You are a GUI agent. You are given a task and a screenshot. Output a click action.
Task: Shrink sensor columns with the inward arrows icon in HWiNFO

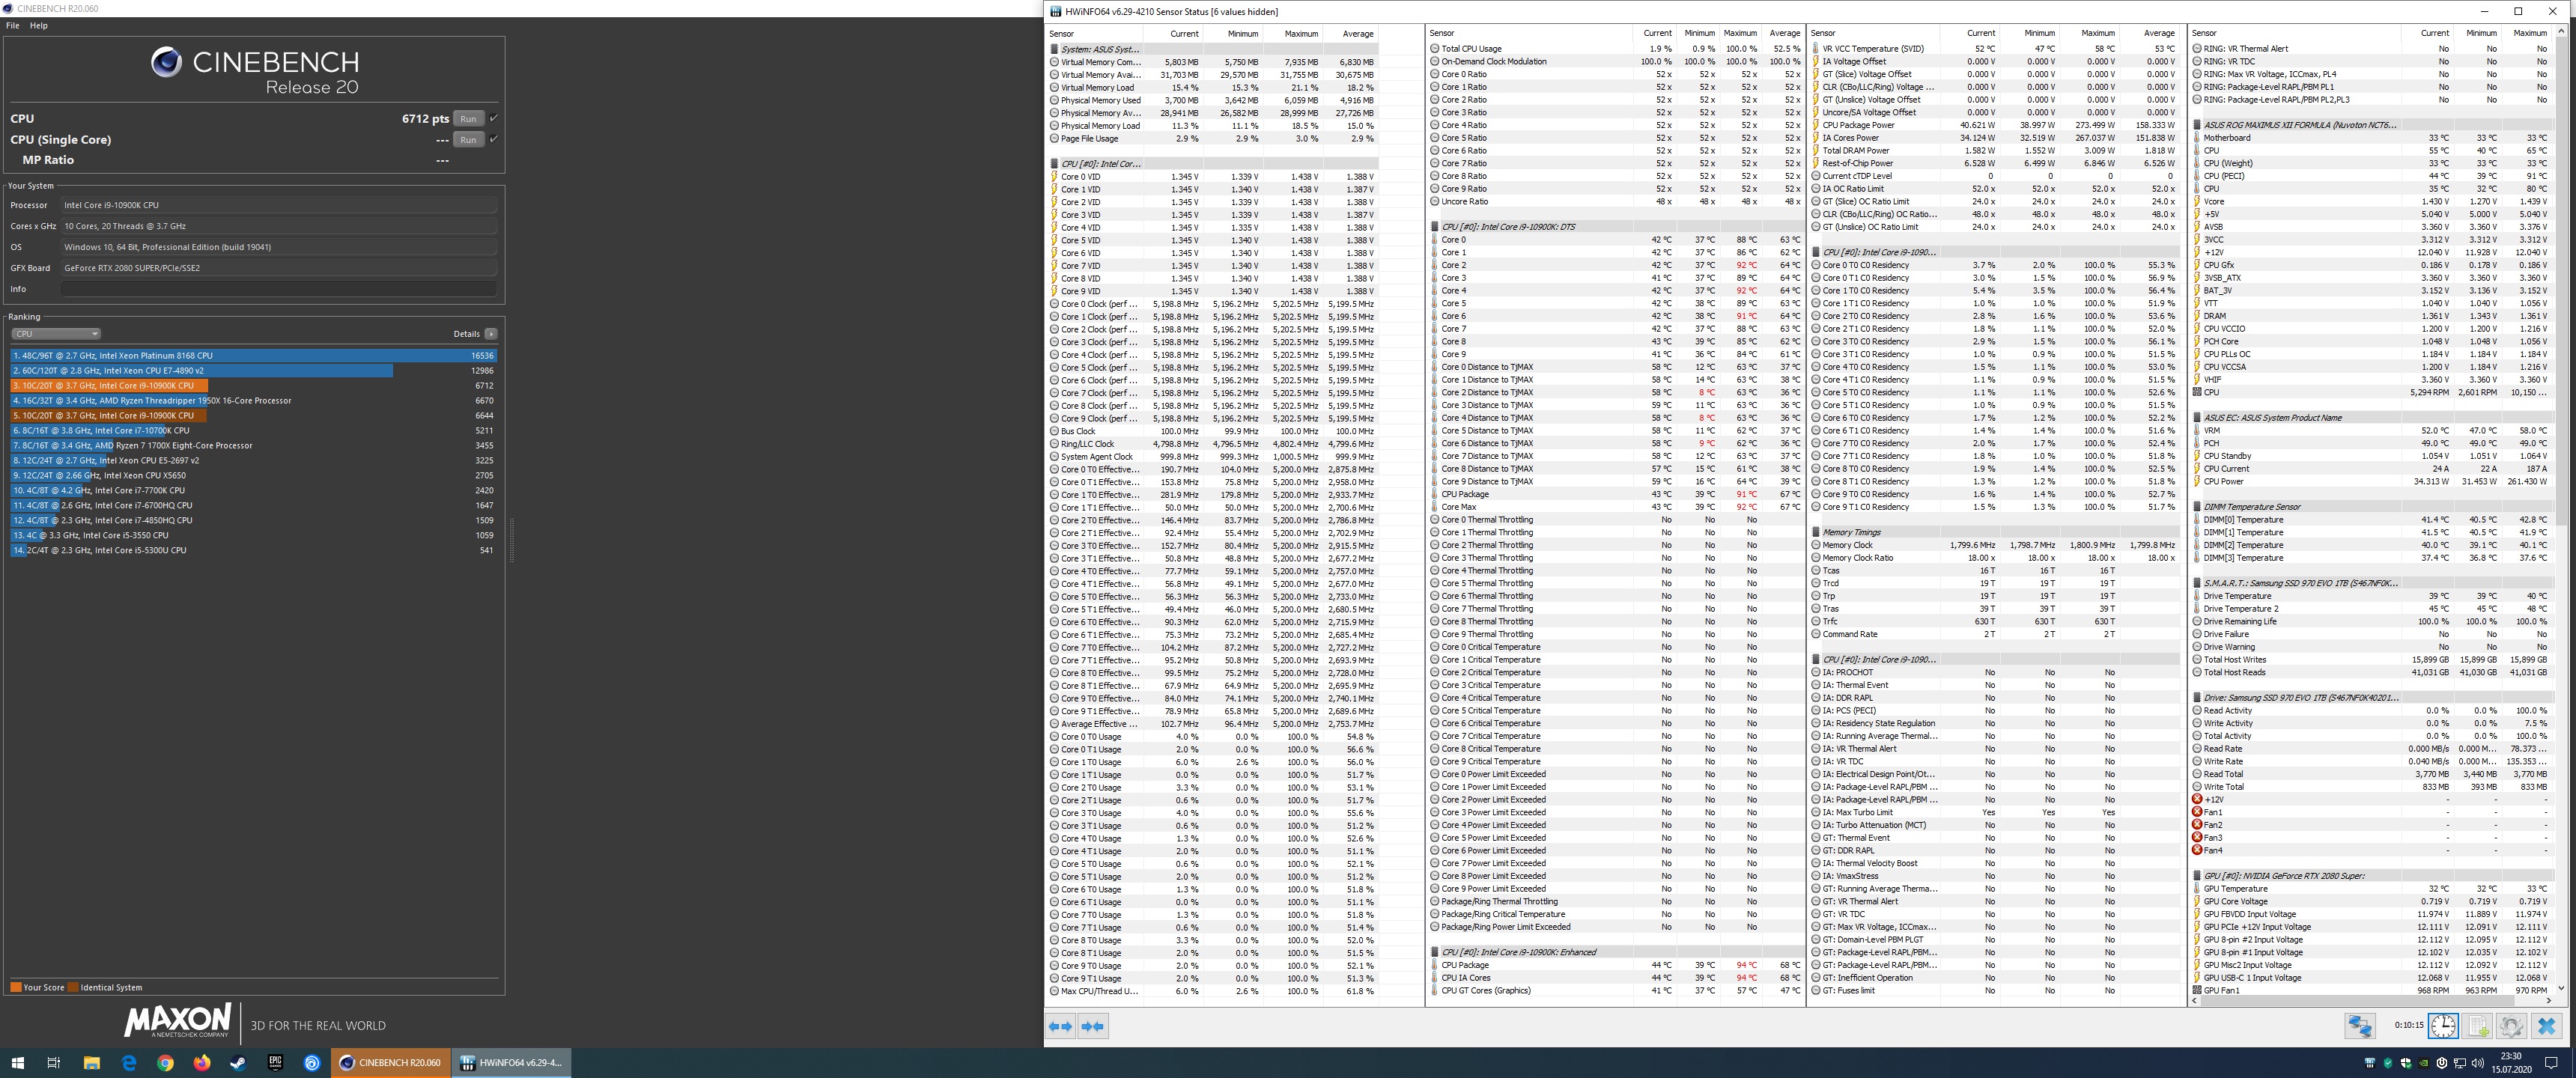click(x=1093, y=1026)
